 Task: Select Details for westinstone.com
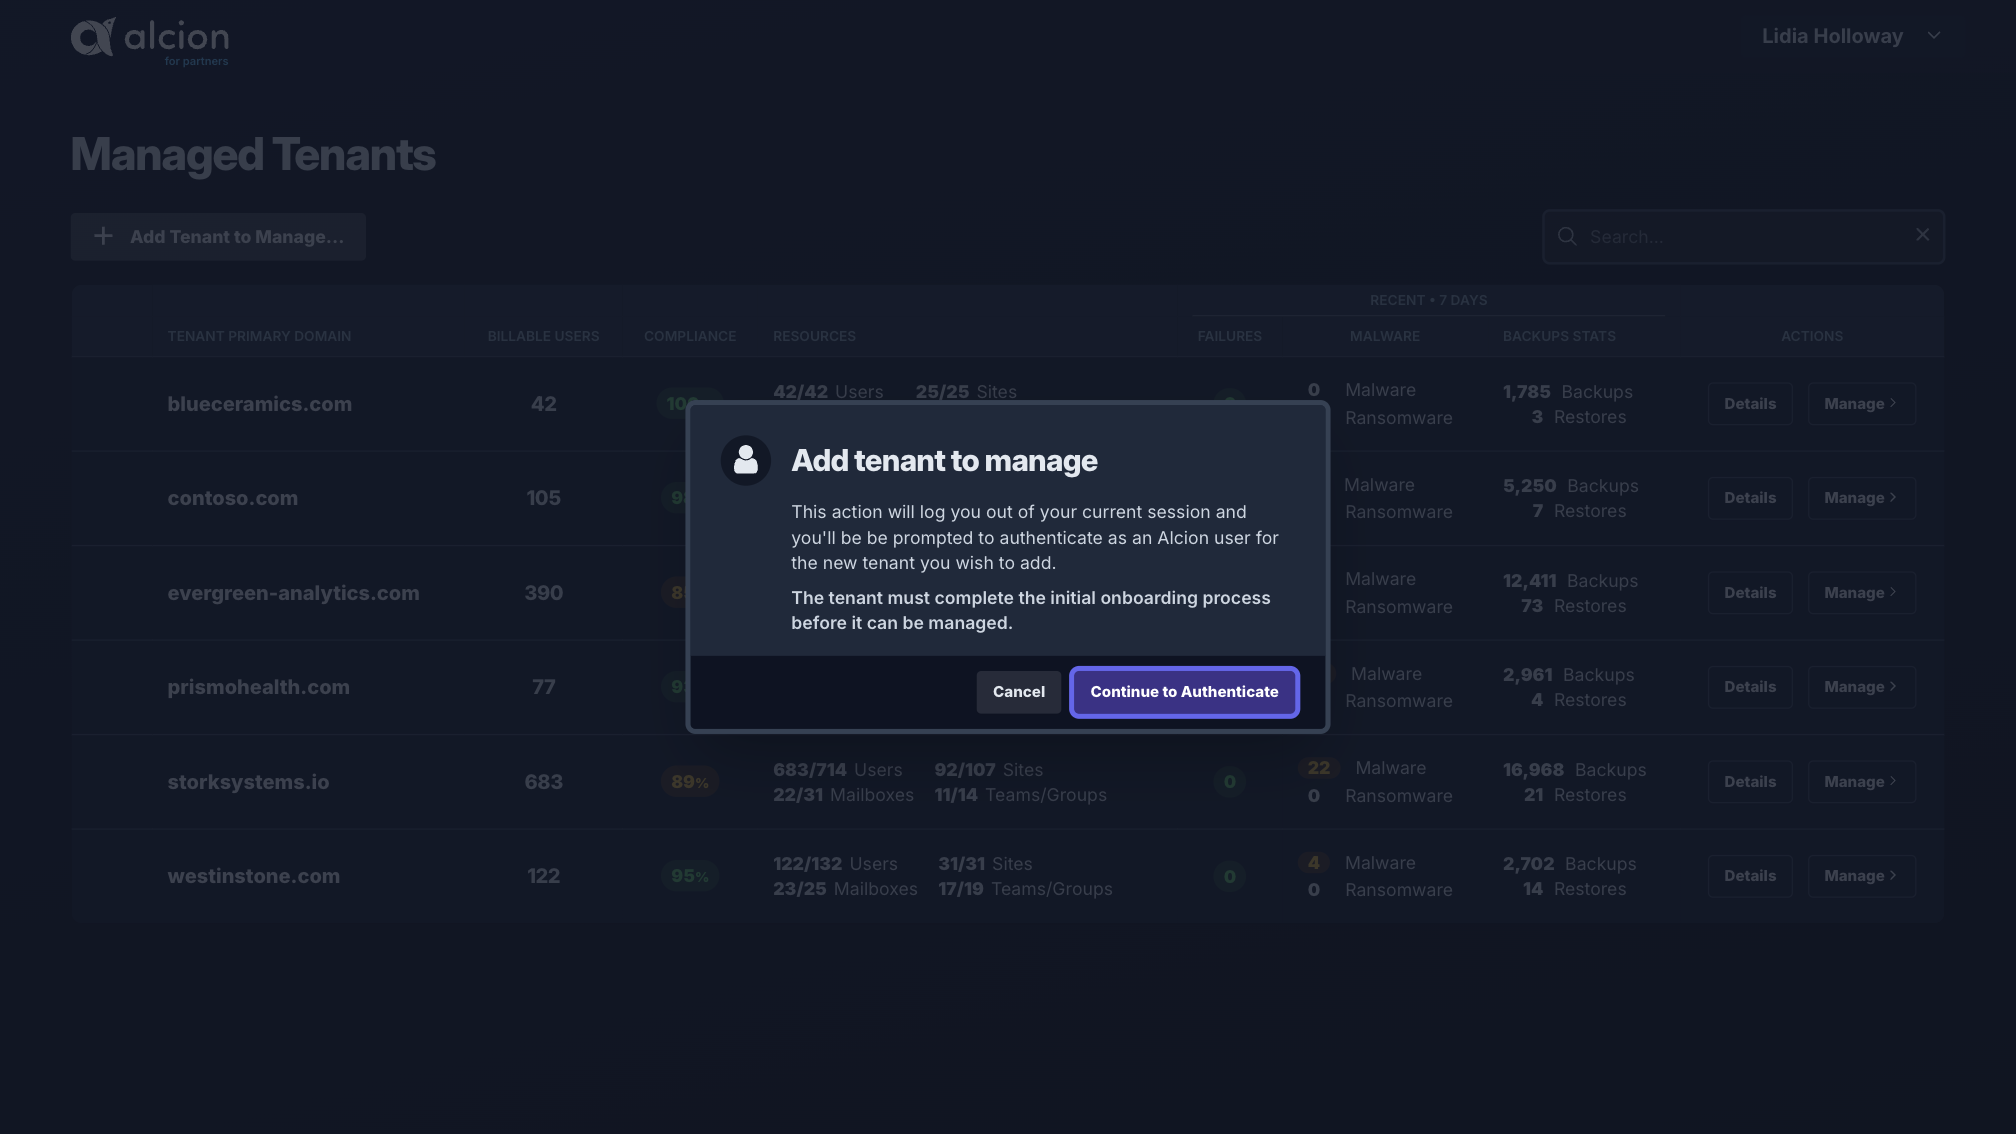[1750, 875]
